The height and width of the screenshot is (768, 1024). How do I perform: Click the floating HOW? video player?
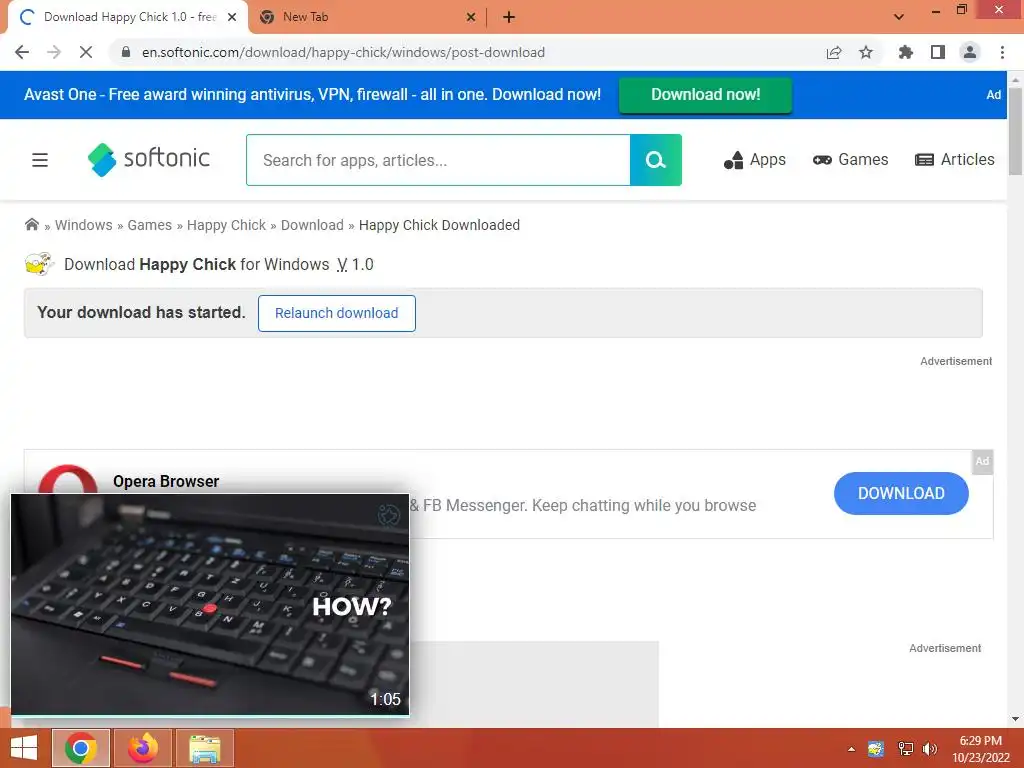210,605
